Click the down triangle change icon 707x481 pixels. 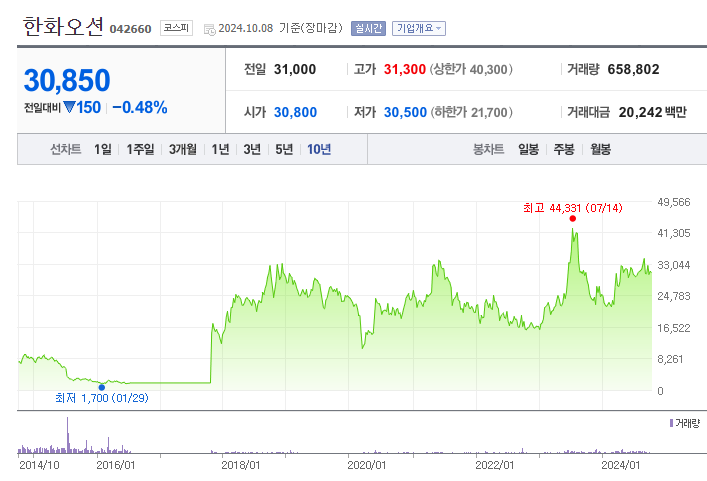point(69,107)
